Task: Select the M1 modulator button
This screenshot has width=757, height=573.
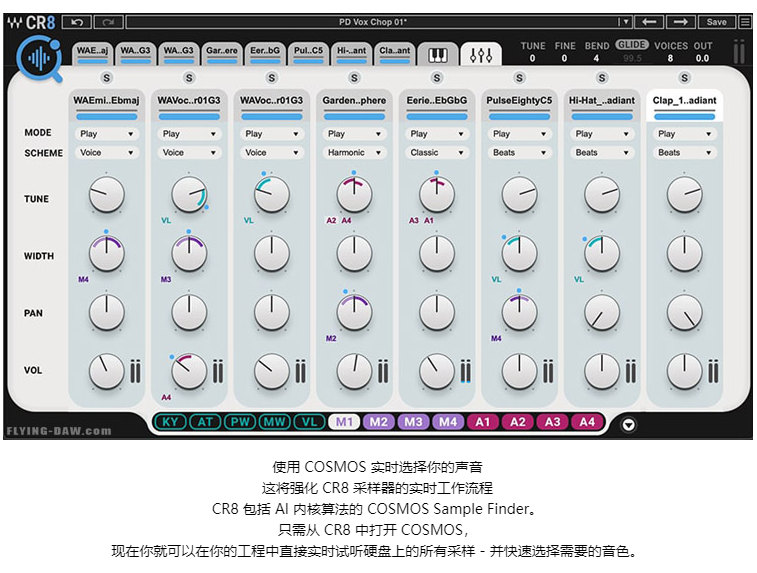Action: 344,422
